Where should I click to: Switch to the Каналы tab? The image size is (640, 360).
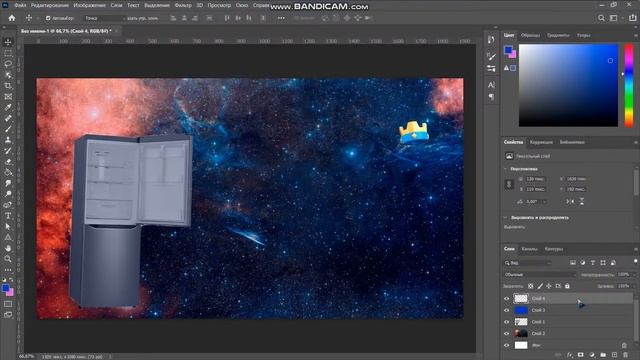(x=529, y=249)
